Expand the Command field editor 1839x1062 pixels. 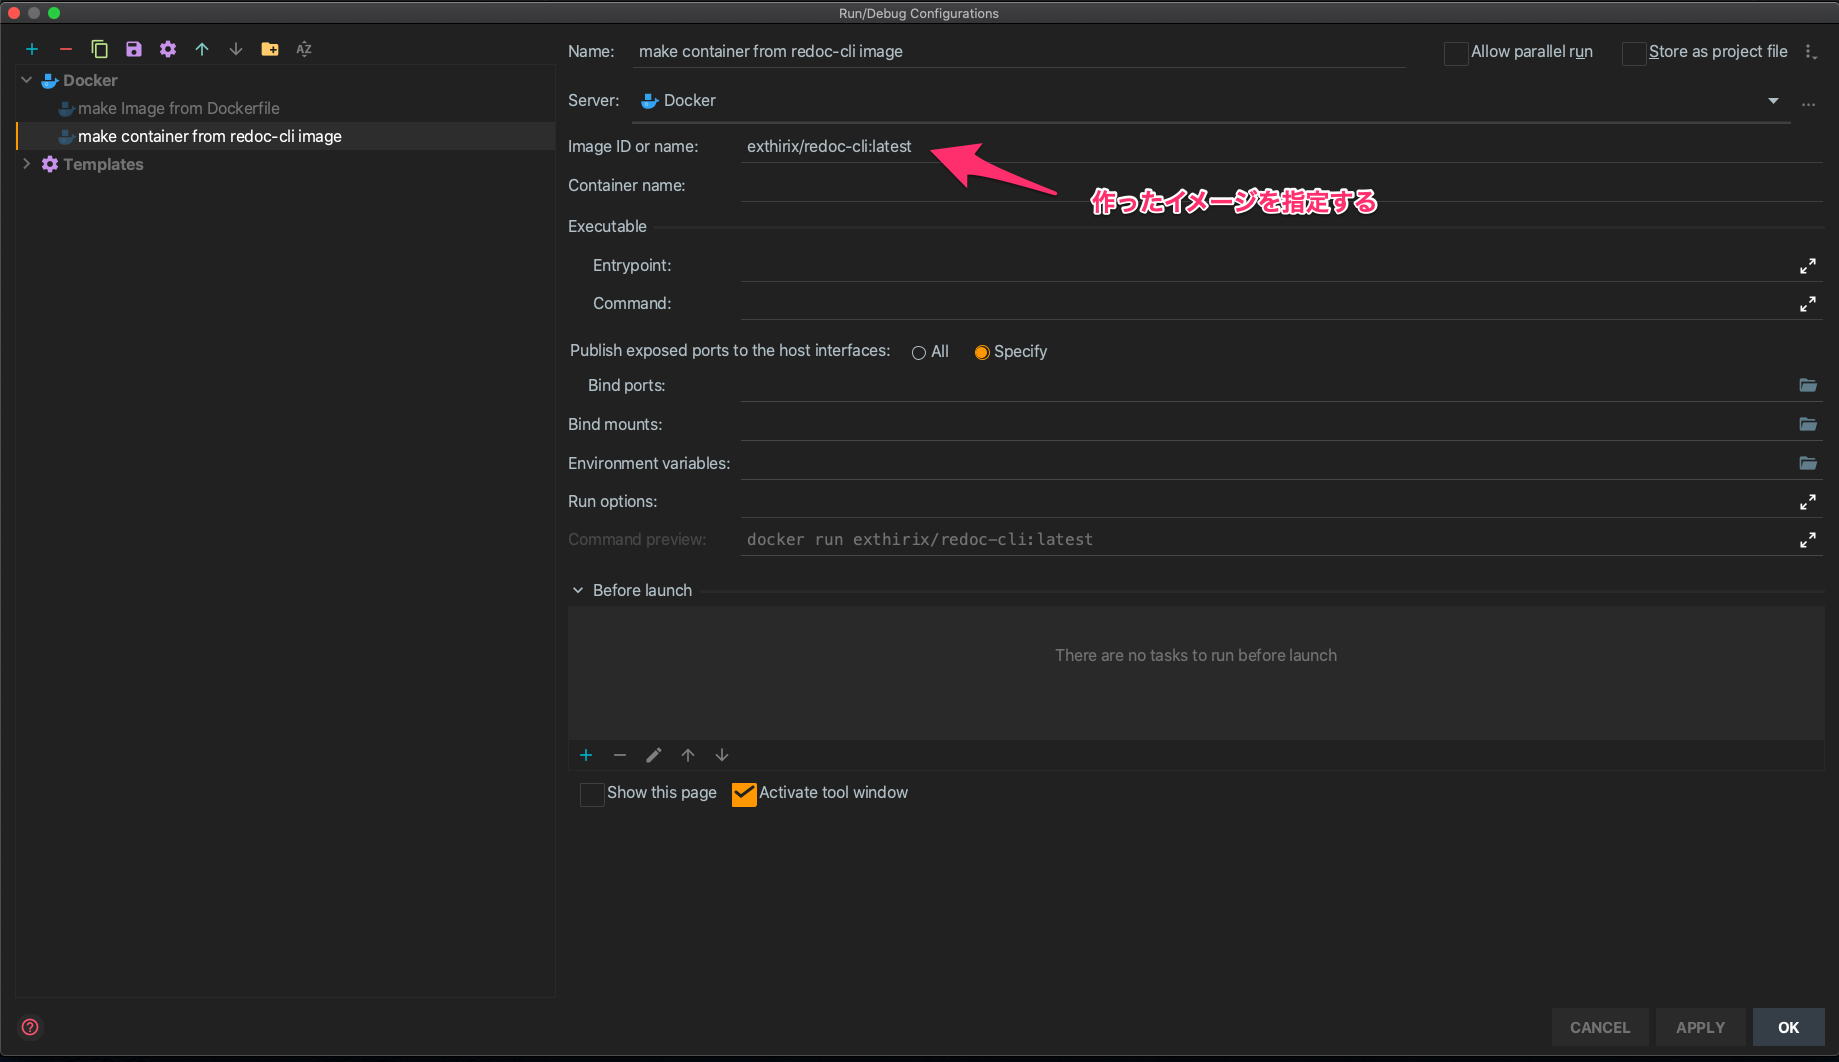pyautogui.click(x=1808, y=304)
